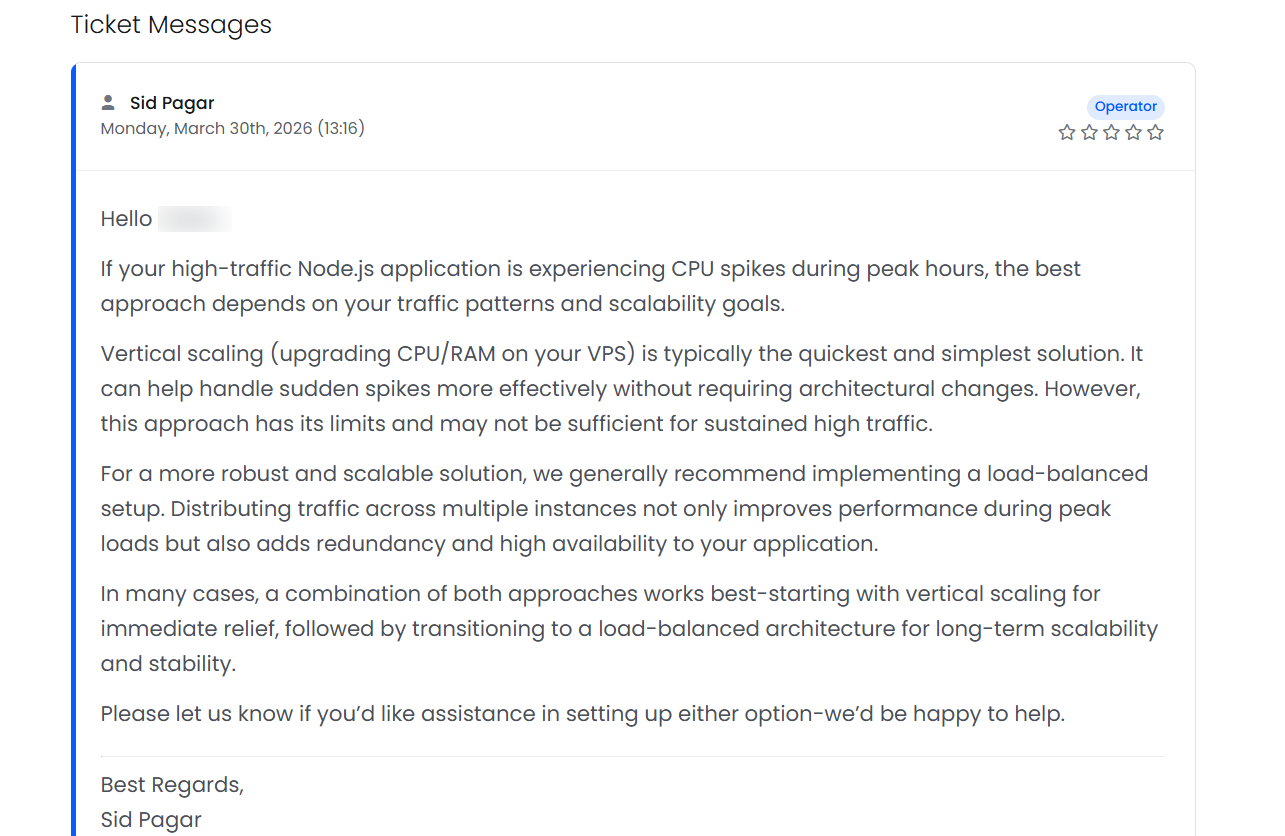Click the Ticket Messages heading
The width and height of the screenshot is (1285, 836).
pyautogui.click(x=171, y=24)
